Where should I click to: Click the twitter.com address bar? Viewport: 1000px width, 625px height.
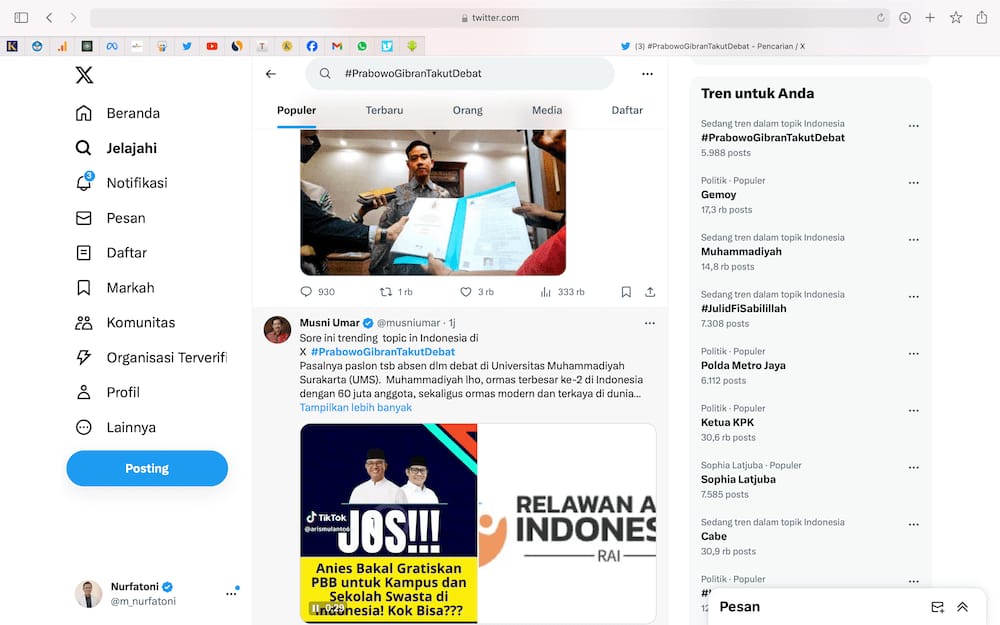(490, 18)
